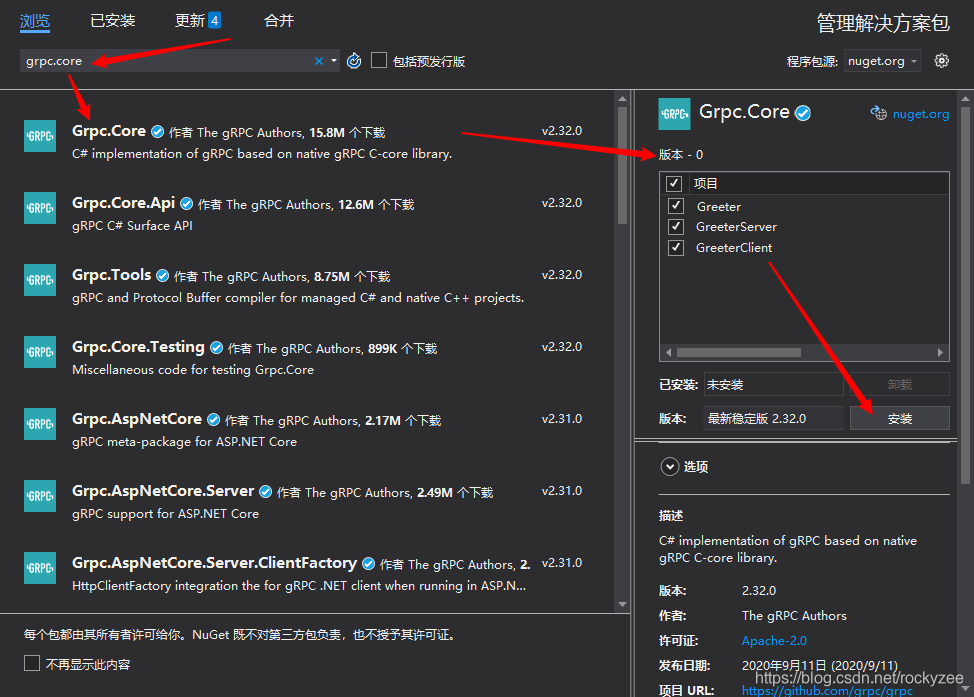Viewport: 974px width, 697px height.
Task: Click the 已安装 未安装 field
Action: pos(773,385)
